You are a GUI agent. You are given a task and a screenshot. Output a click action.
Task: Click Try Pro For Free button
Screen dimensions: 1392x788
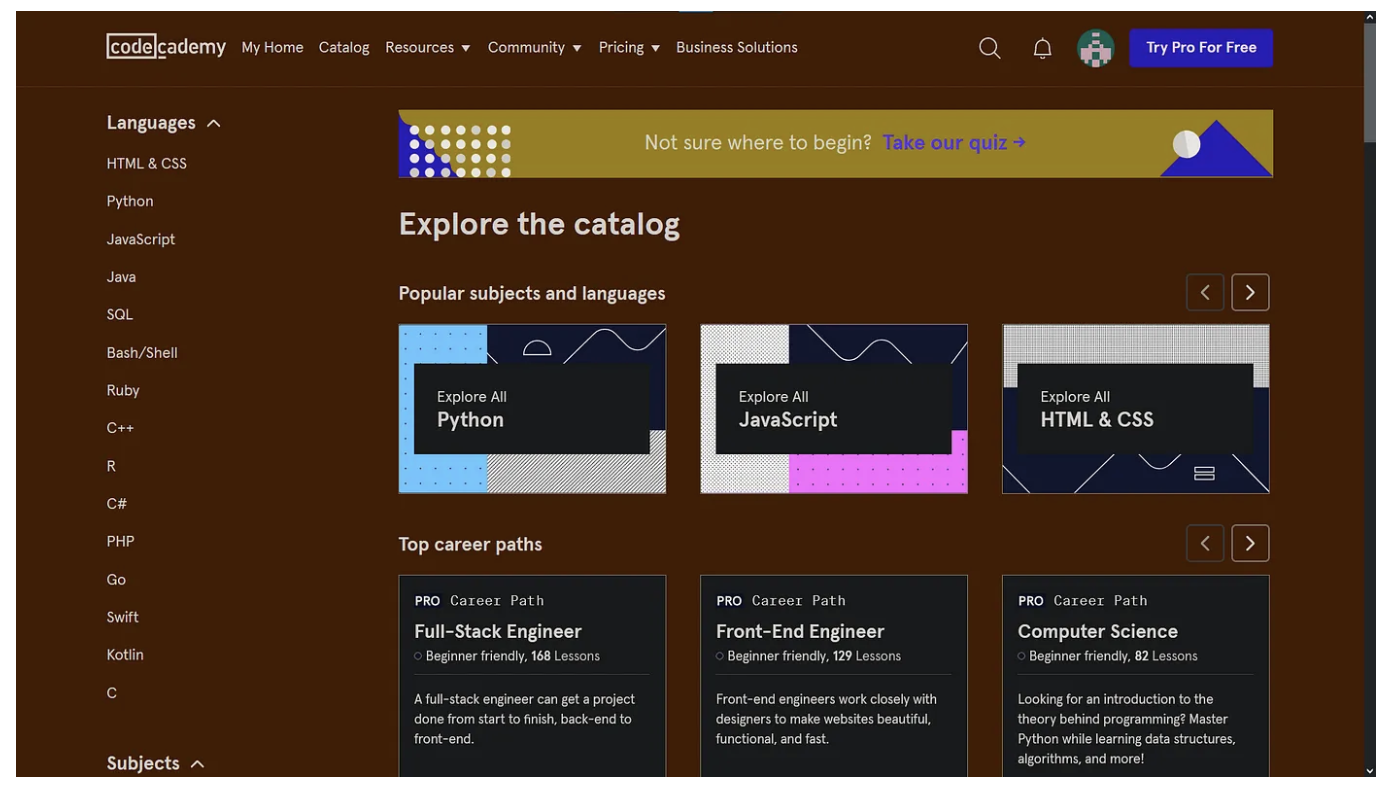(1201, 48)
